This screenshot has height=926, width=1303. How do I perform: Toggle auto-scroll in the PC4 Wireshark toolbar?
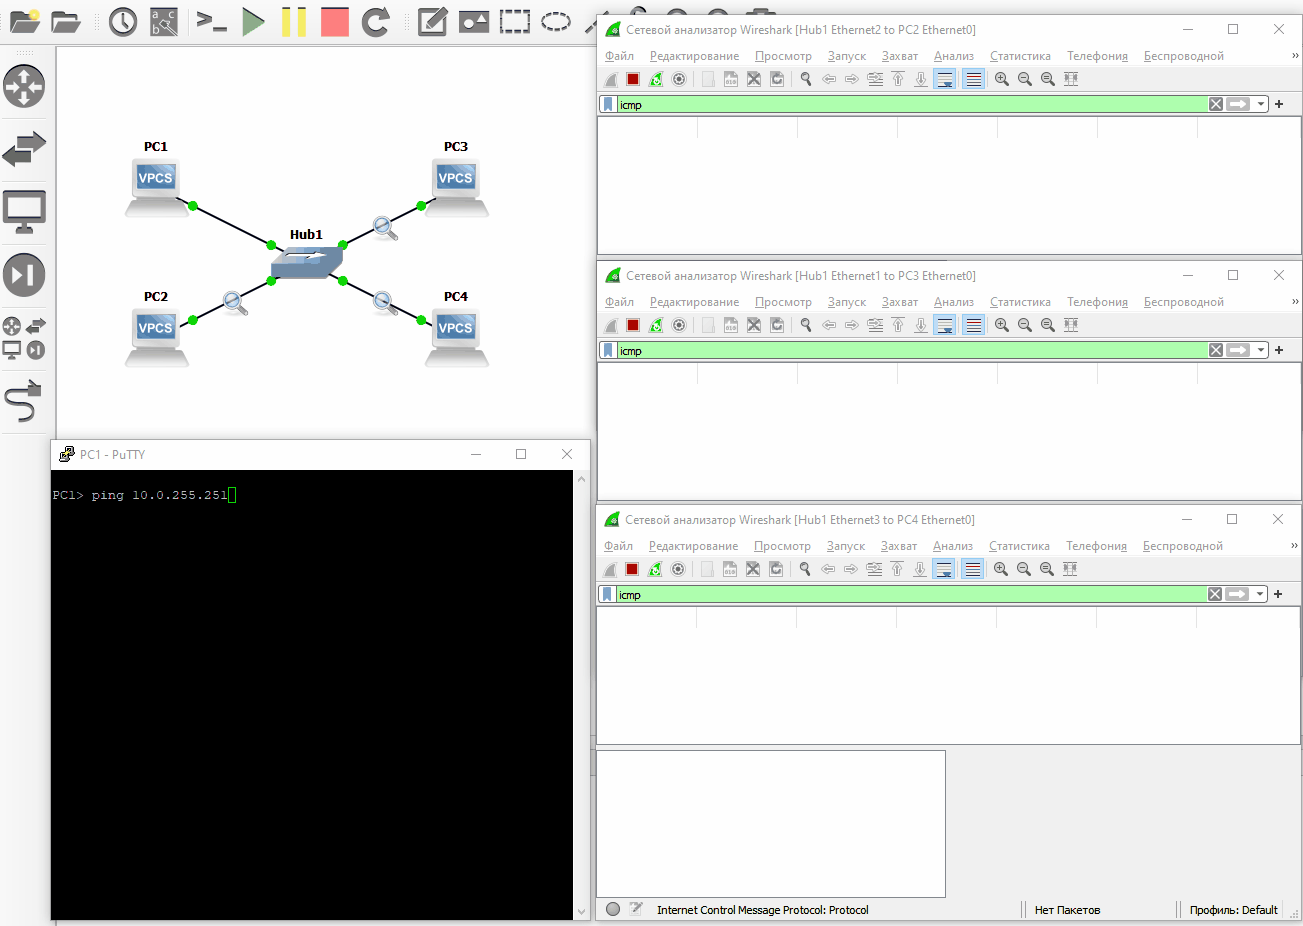pos(944,569)
